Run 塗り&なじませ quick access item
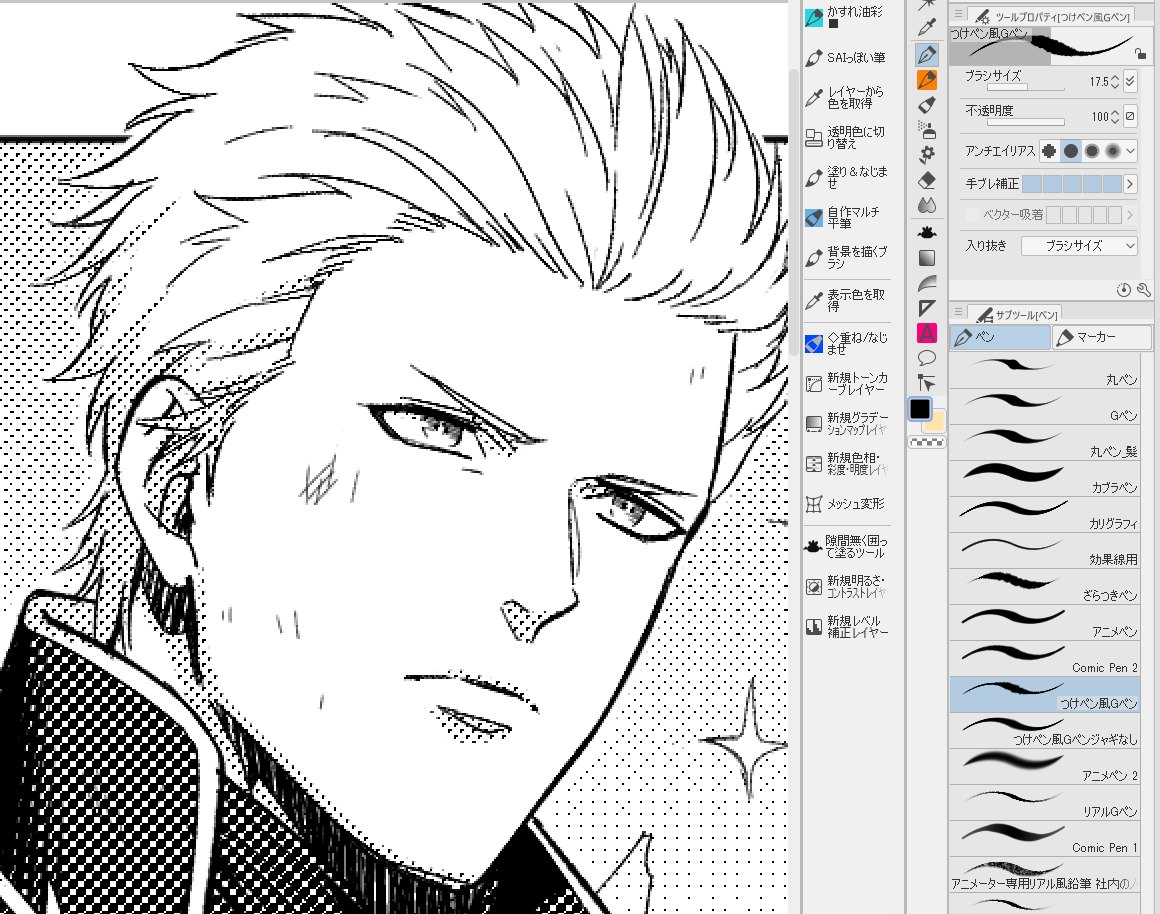 [x=847, y=177]
